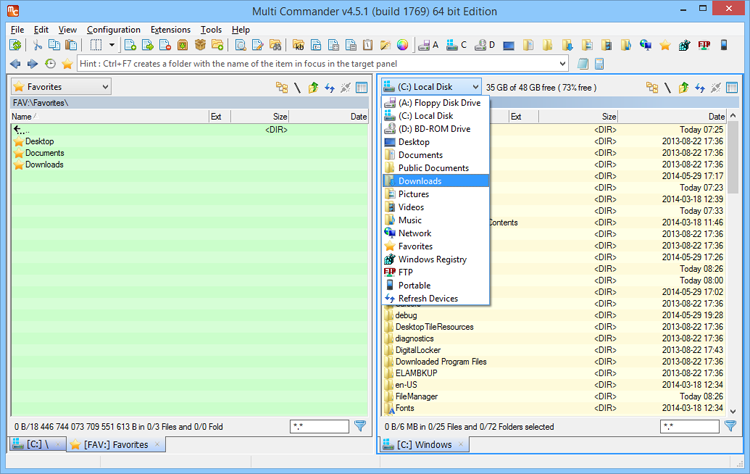This screenshot has height=474, width=750.
Task: Choose Windows Registry in the drive list
Action: (432, 259)
